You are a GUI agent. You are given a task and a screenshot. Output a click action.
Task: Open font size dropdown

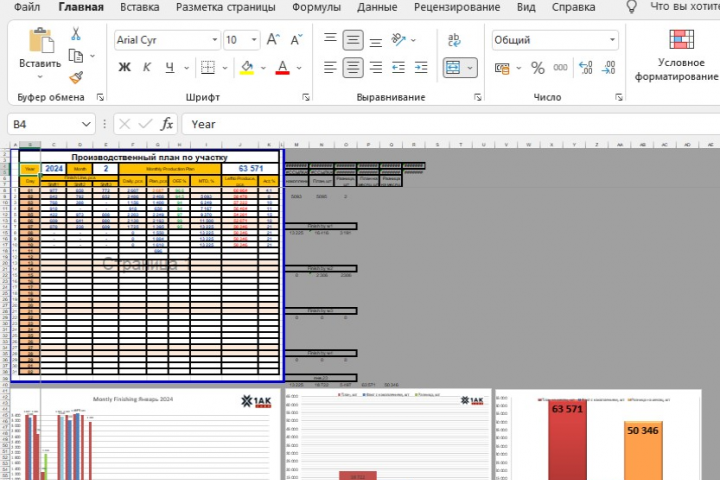[x=253, y=40]
